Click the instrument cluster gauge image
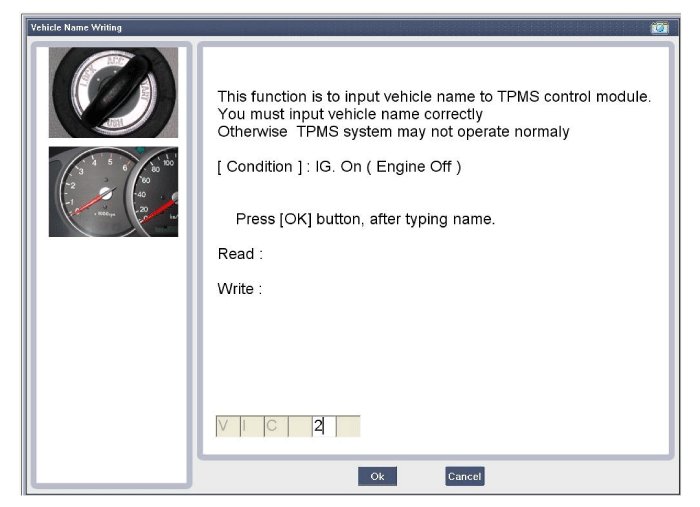The image size is (700, 507). (x=113, y=191)
